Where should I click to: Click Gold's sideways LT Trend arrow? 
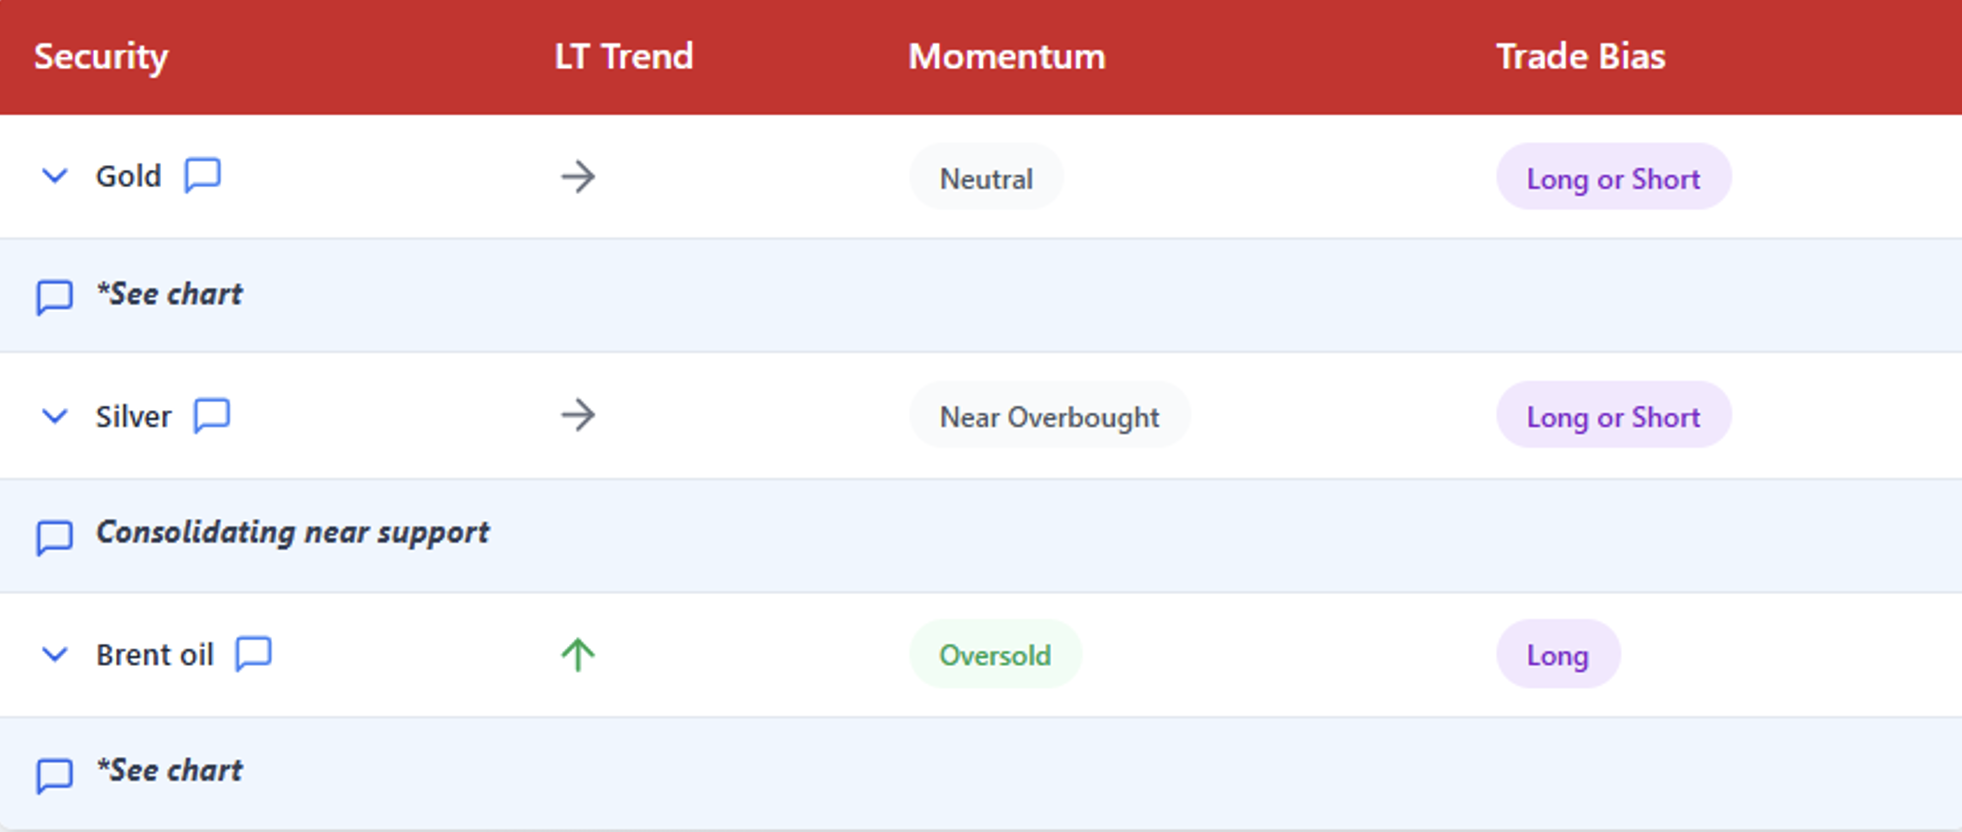[x=578, y=177]
